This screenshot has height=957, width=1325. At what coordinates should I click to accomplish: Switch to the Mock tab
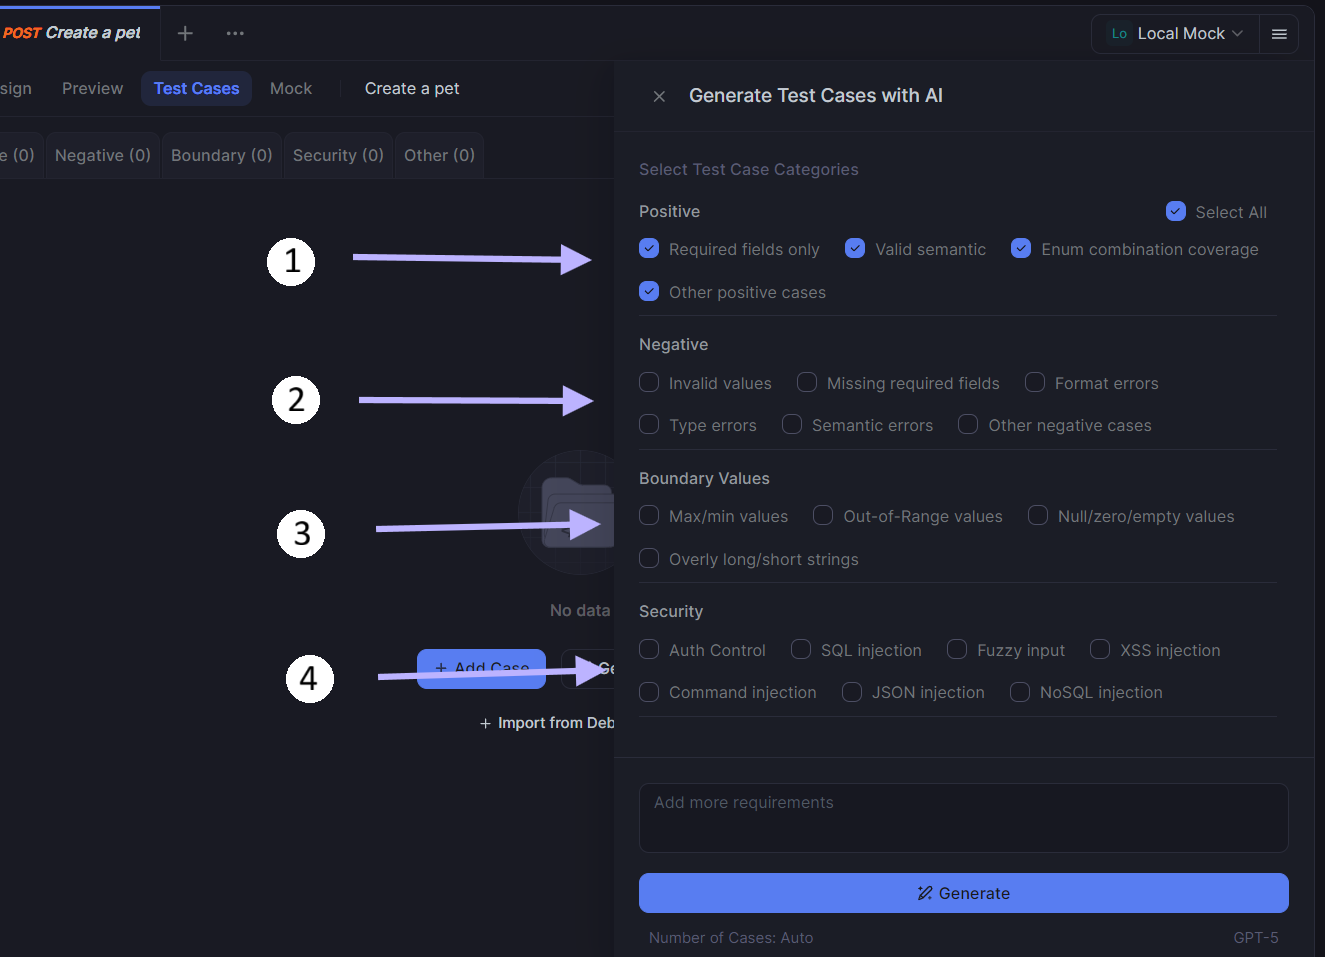click(291, 89)
